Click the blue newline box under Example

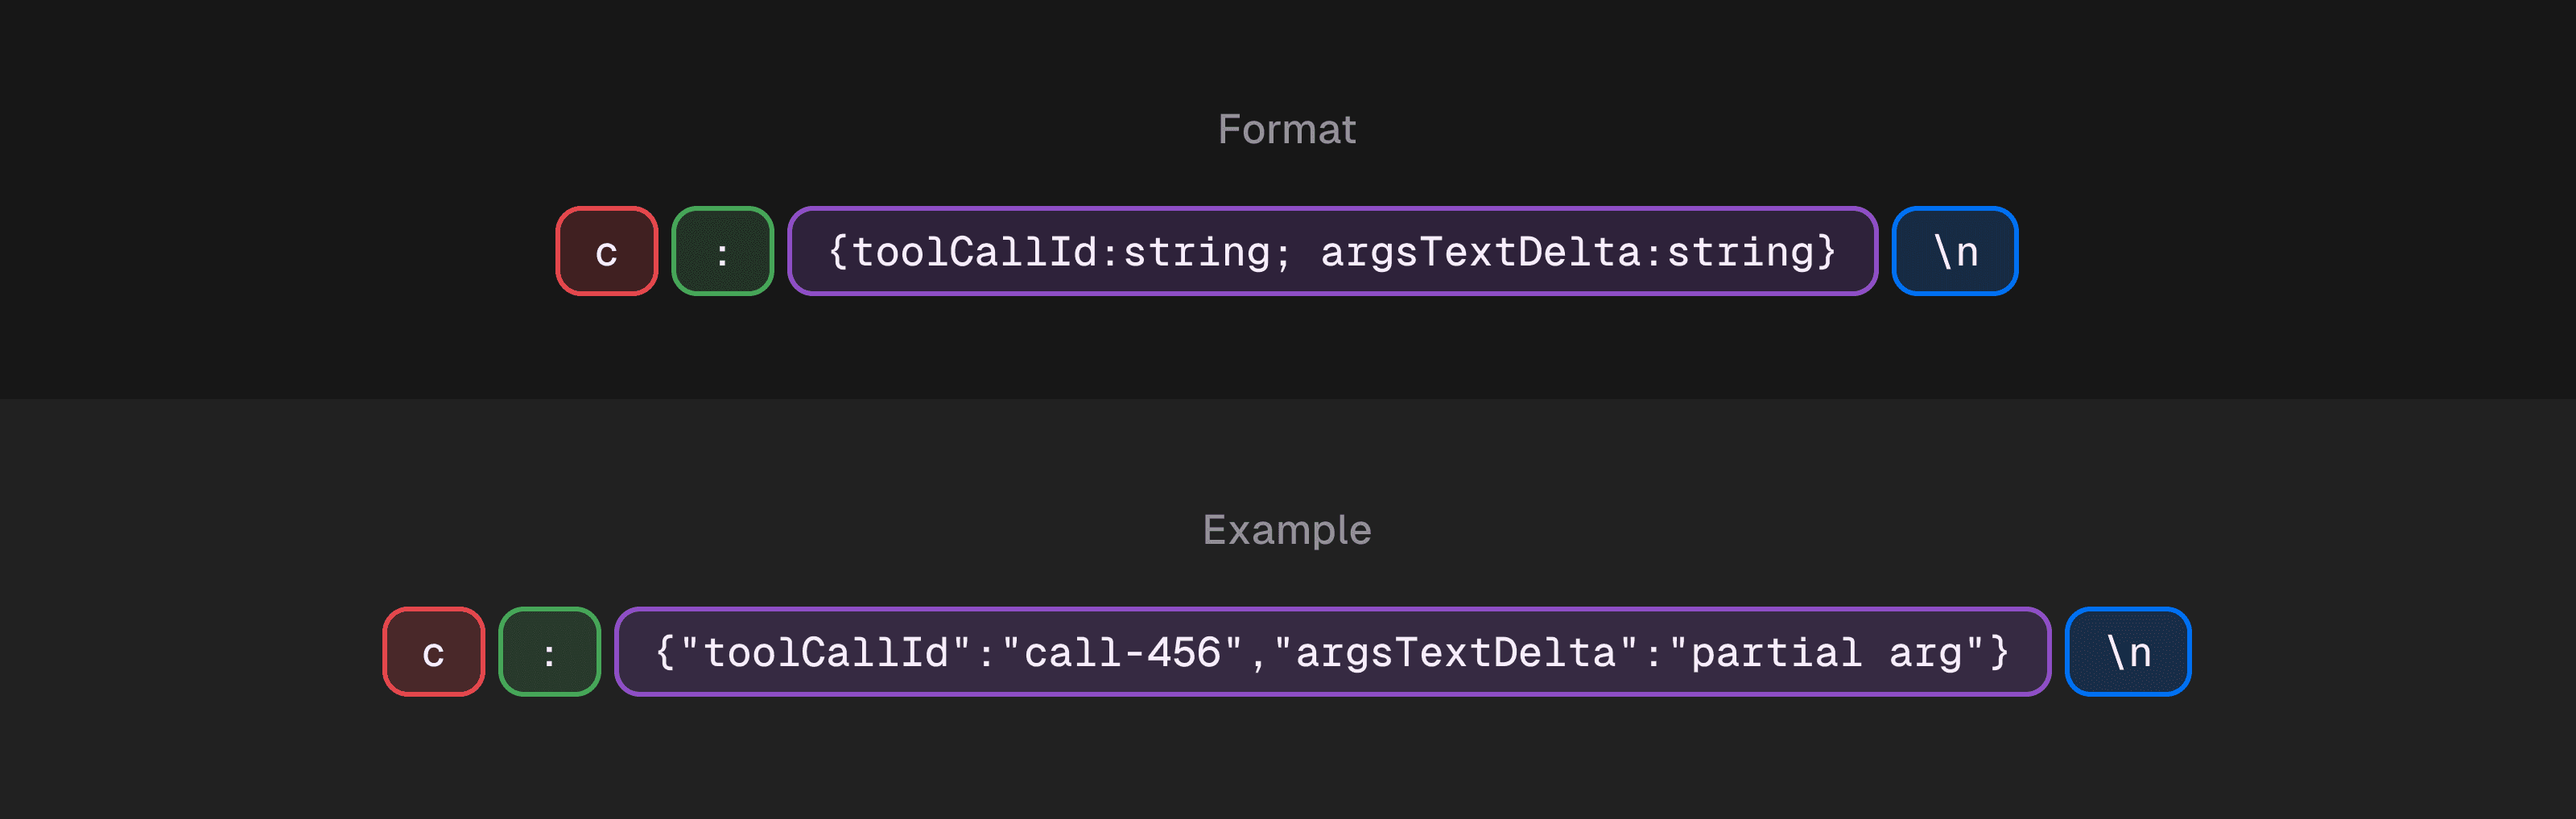point(2127,652)
